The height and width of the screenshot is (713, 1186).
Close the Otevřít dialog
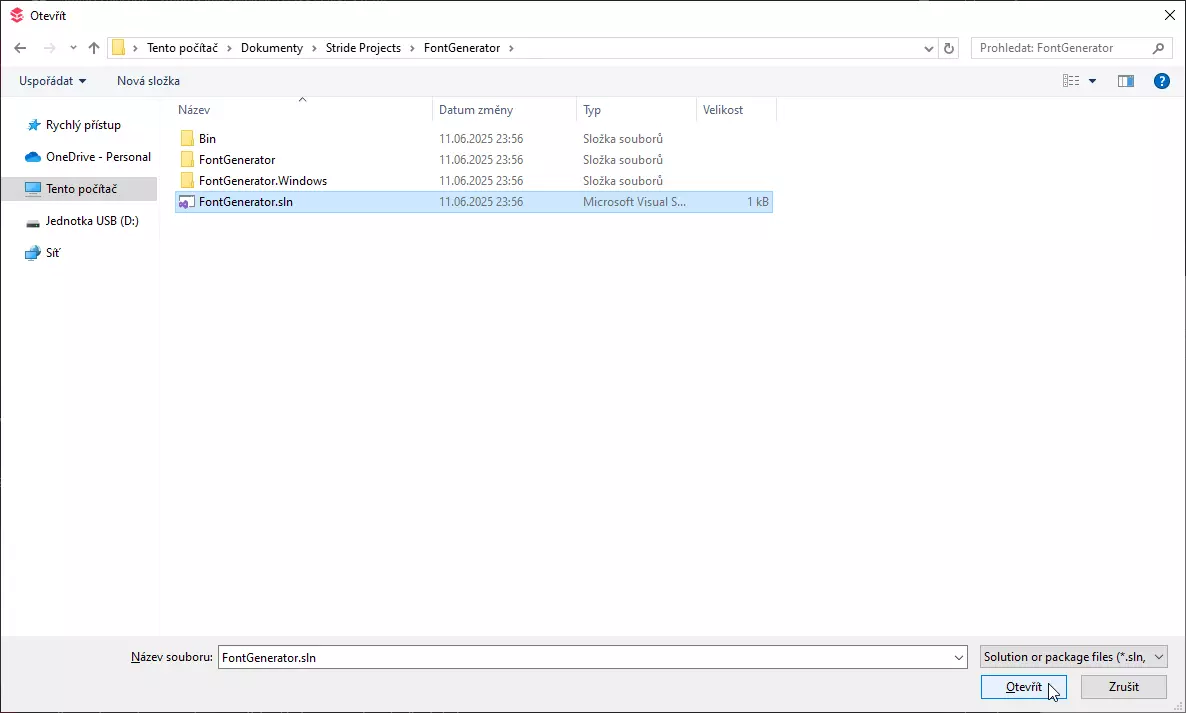tap(1169, 15)
